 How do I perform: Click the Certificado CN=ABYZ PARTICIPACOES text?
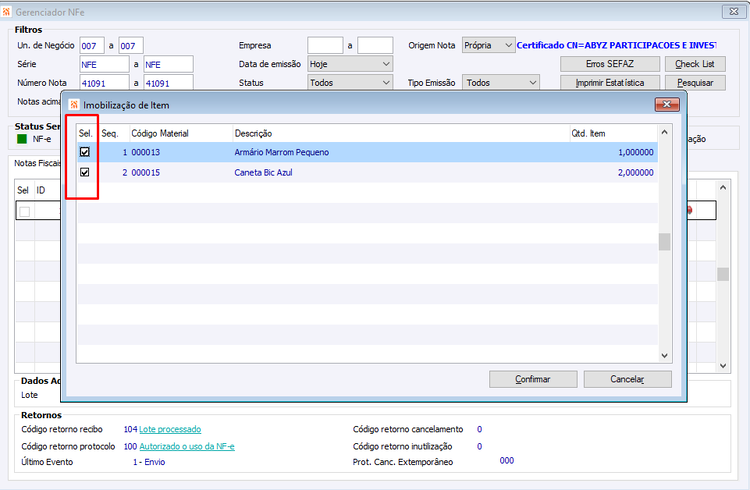tap(616, 45)
